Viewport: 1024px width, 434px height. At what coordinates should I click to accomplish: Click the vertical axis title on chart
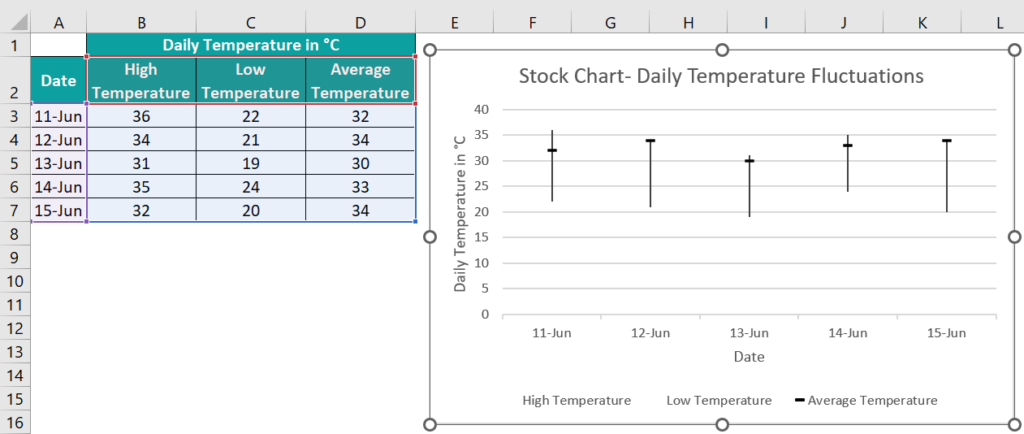pyautogui.click(x=461, y=212)
